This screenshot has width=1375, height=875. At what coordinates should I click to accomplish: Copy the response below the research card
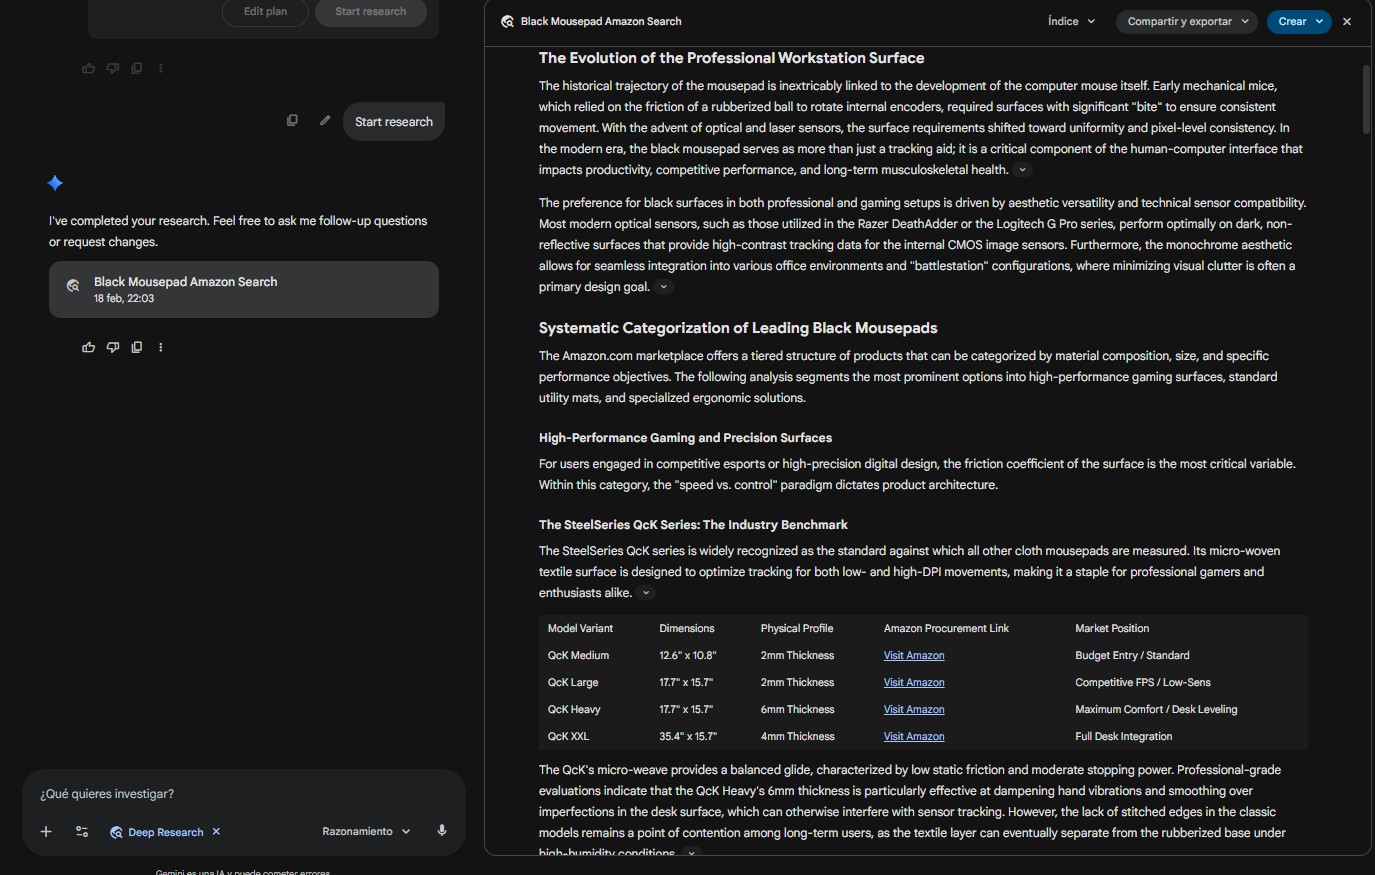tap(137, 347)
